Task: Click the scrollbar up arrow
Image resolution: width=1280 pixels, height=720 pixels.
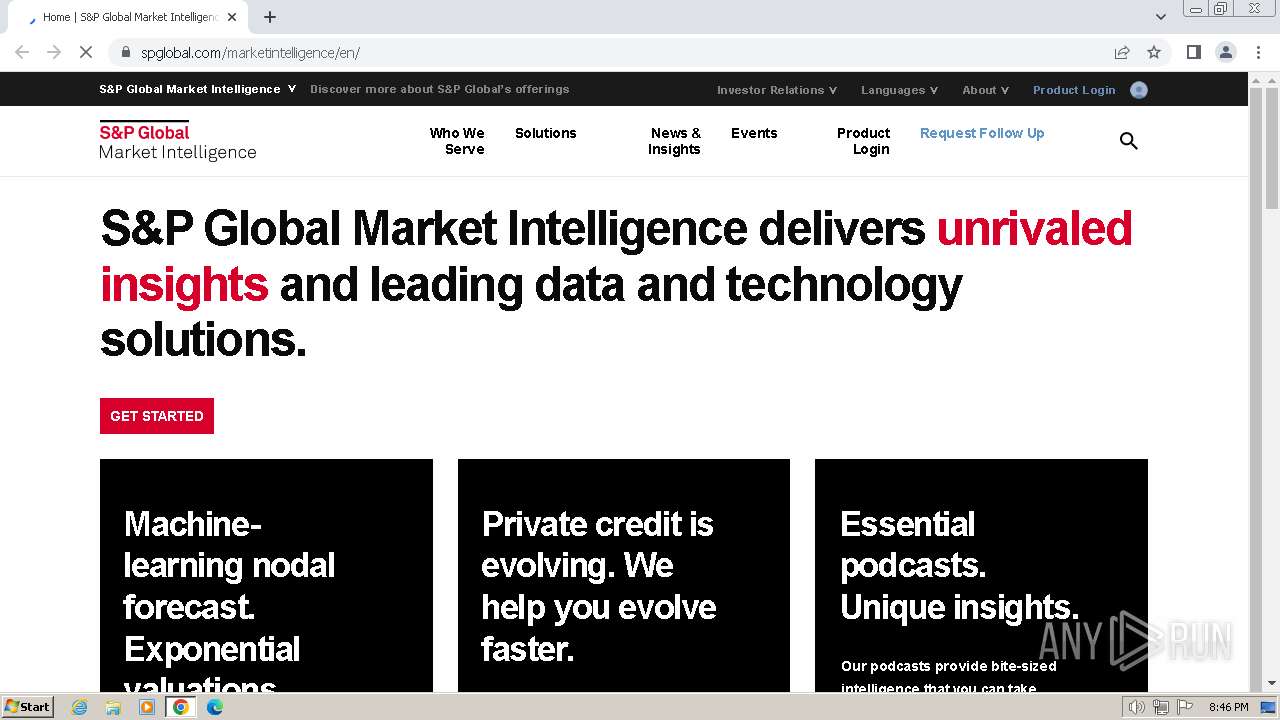Action: click(1271, 80)
